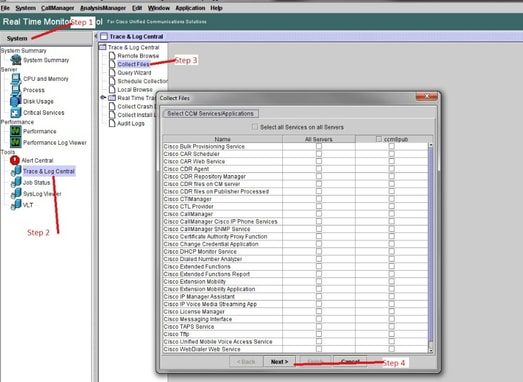This screenshot has width=523, height=382.
Task: Click the Trace & Log Central root folder icon
Action: (103, 47)
